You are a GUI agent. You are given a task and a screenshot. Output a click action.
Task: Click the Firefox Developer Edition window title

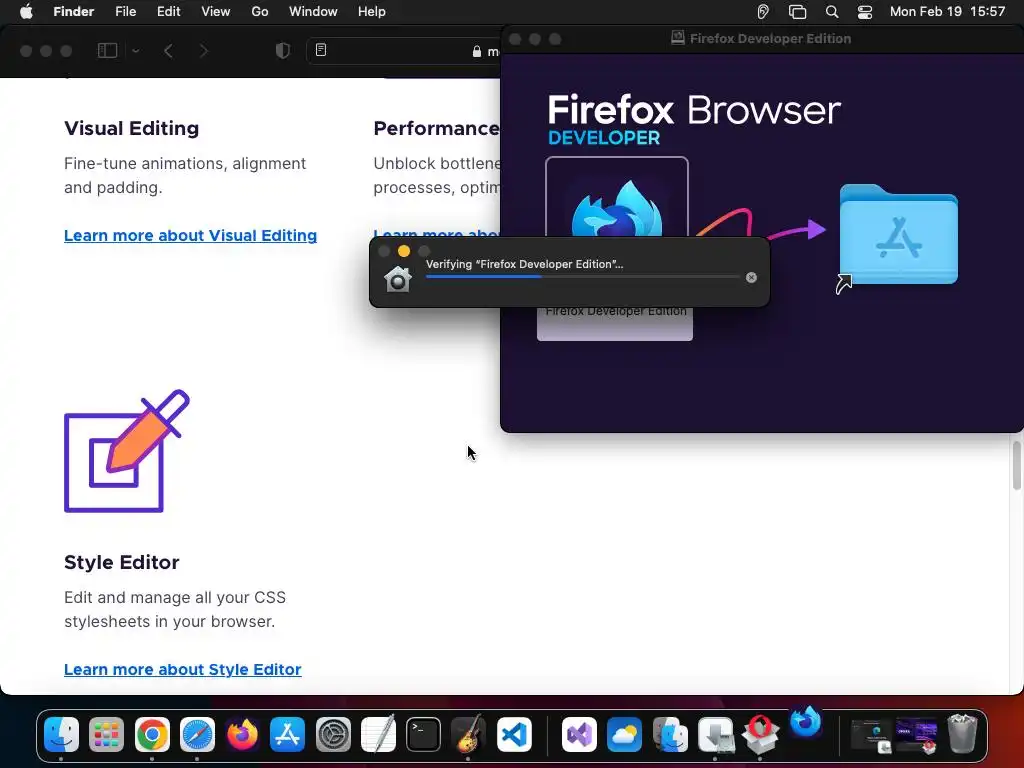770,39
